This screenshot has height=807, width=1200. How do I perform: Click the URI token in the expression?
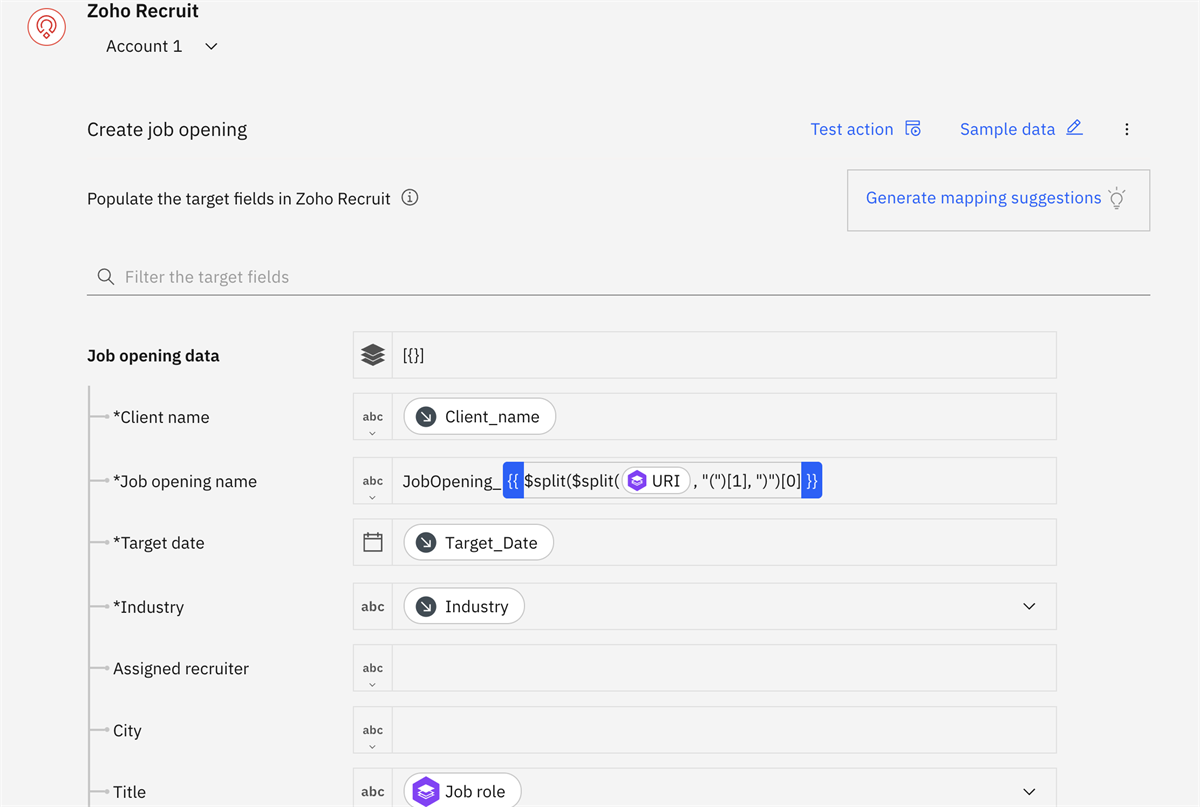pyautogui.click(x=656, y=481)
